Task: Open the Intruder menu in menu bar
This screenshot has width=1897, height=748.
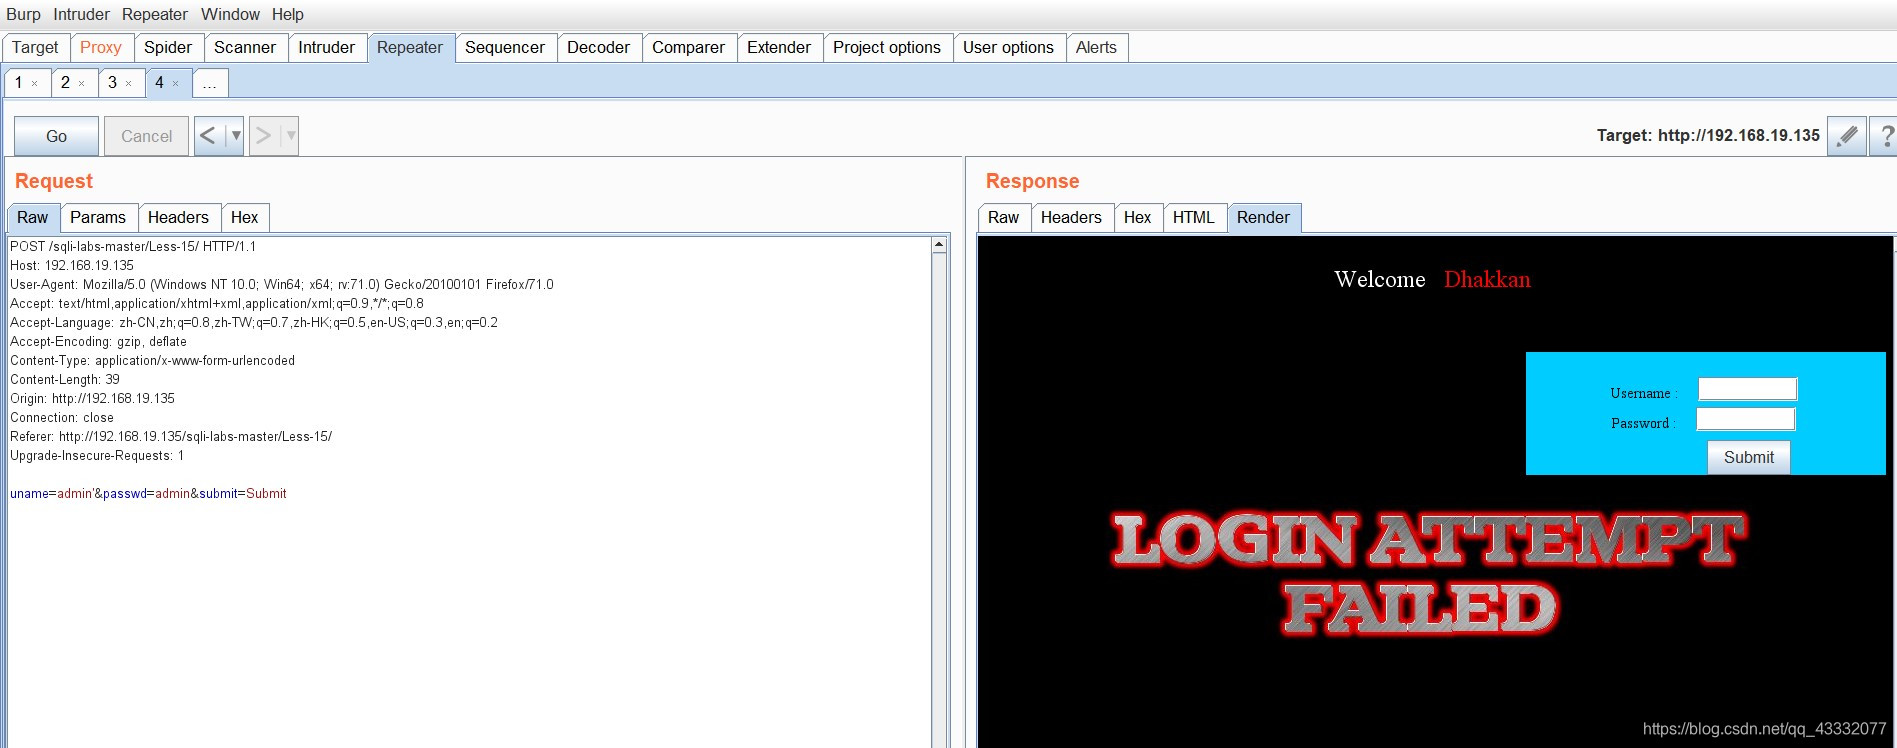Action: (x=81, y=14)
